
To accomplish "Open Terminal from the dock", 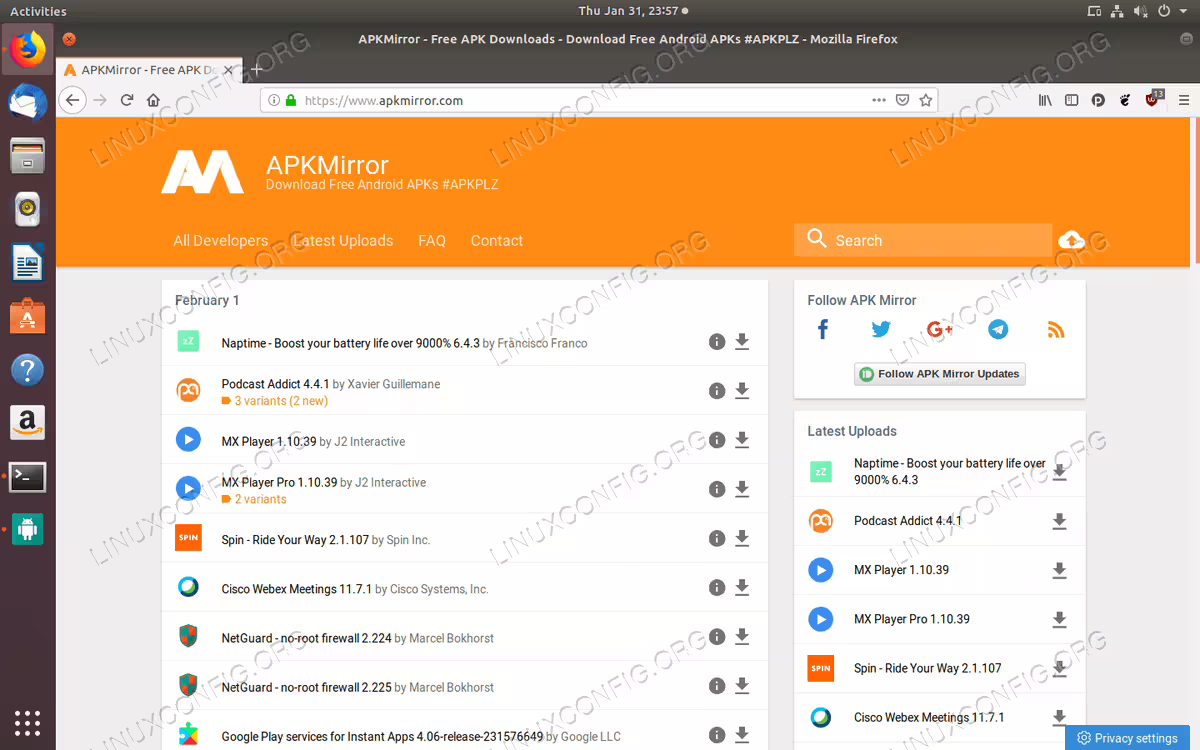I will pyautogui.click(x=28, y=477).
